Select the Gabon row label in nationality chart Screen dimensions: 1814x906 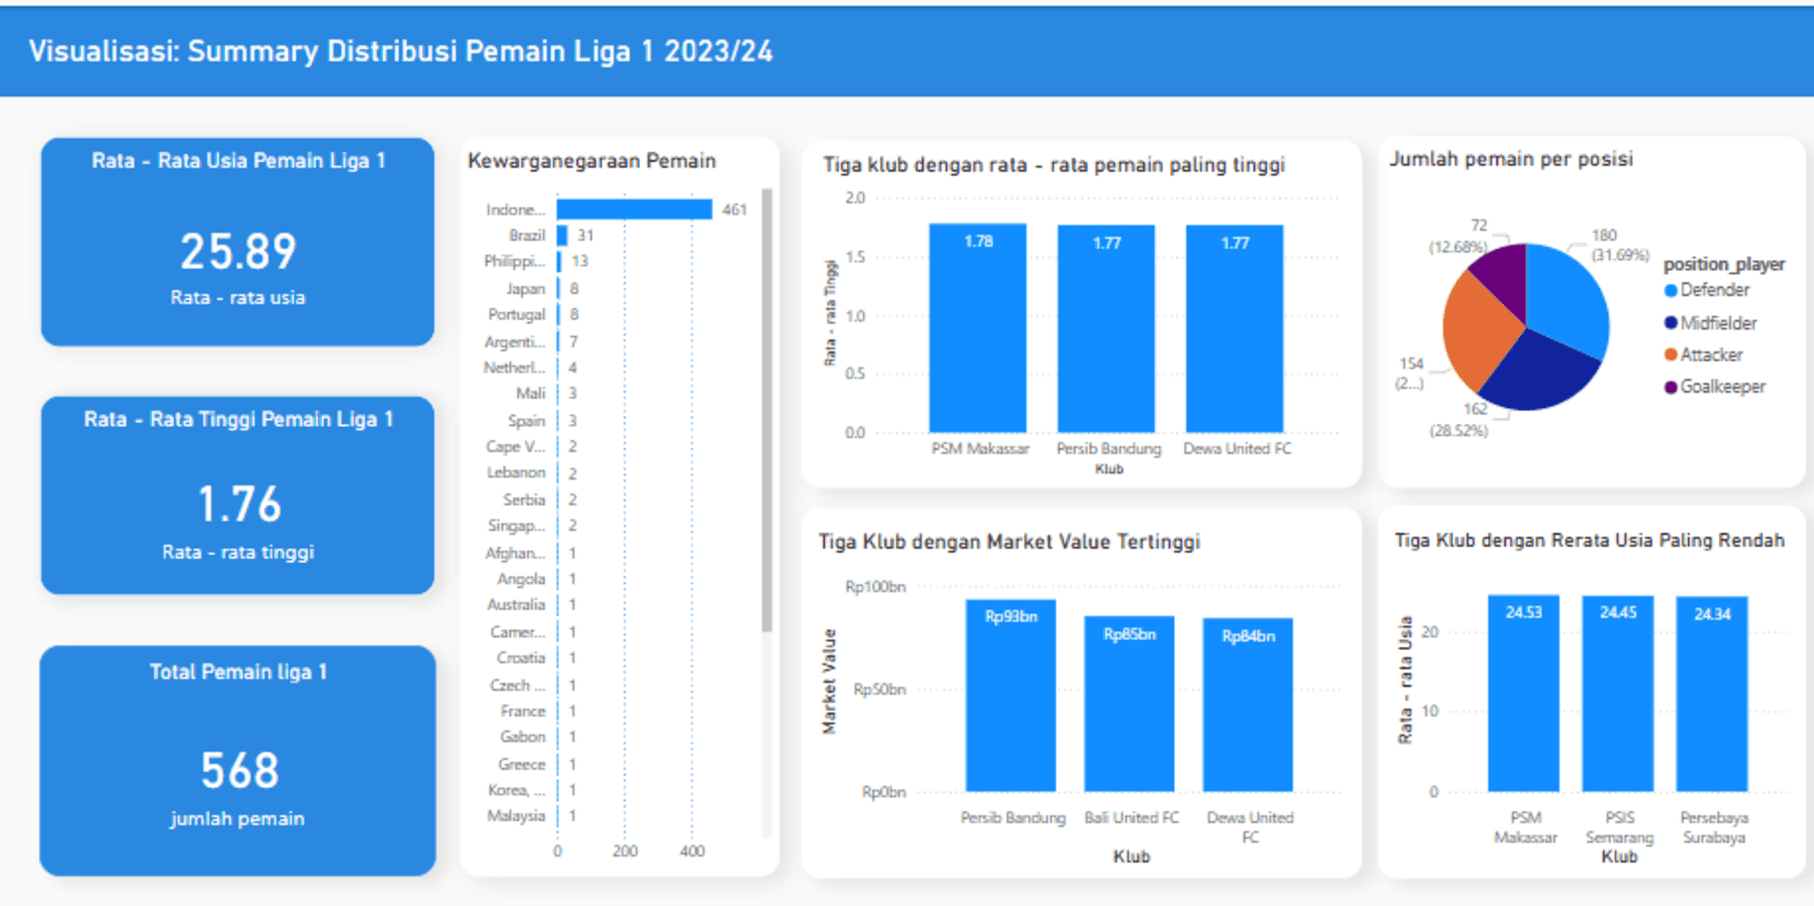tap(523, 737)
